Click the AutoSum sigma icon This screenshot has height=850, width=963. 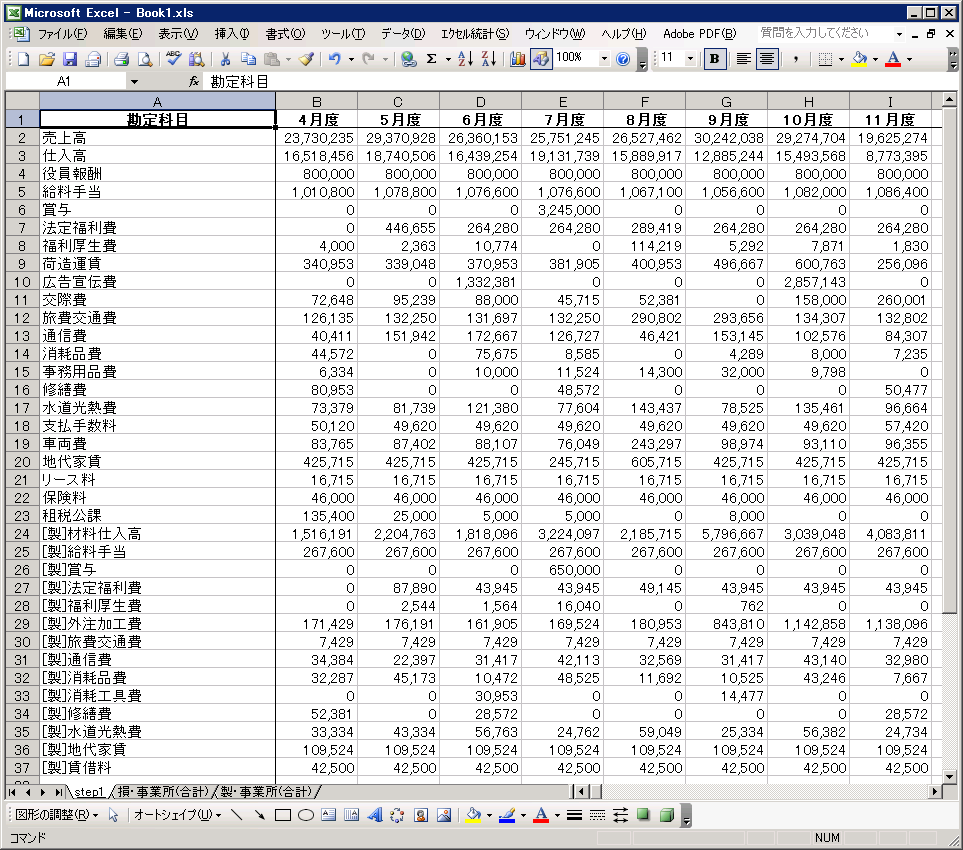(432, 59)
